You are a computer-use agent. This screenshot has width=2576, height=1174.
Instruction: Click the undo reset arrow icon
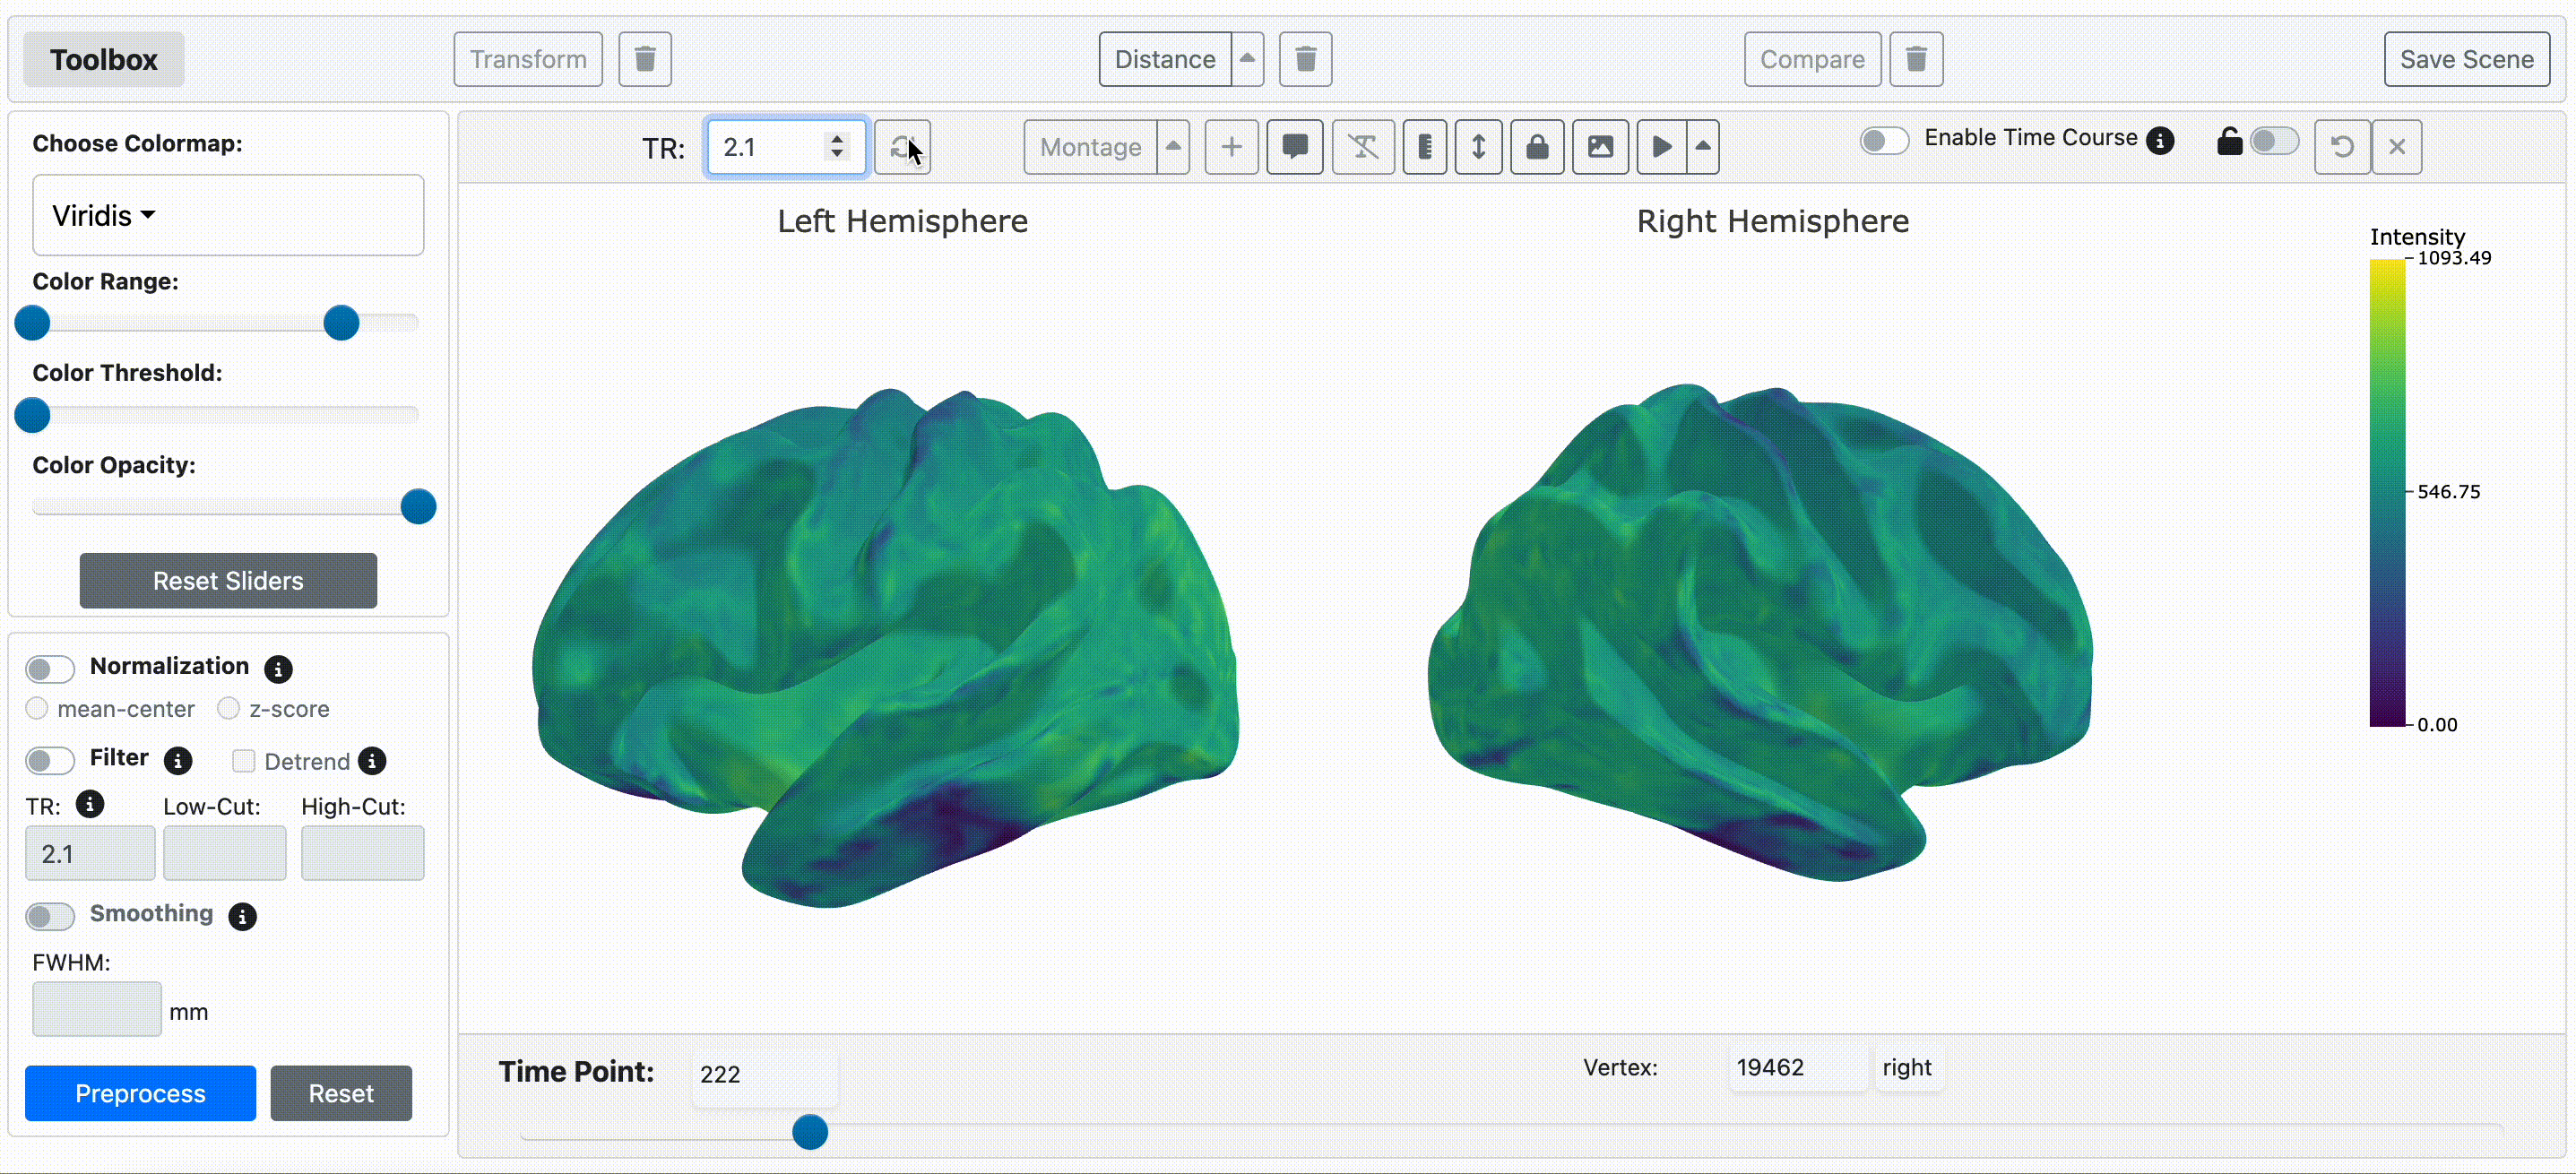tap(2341, 147)
